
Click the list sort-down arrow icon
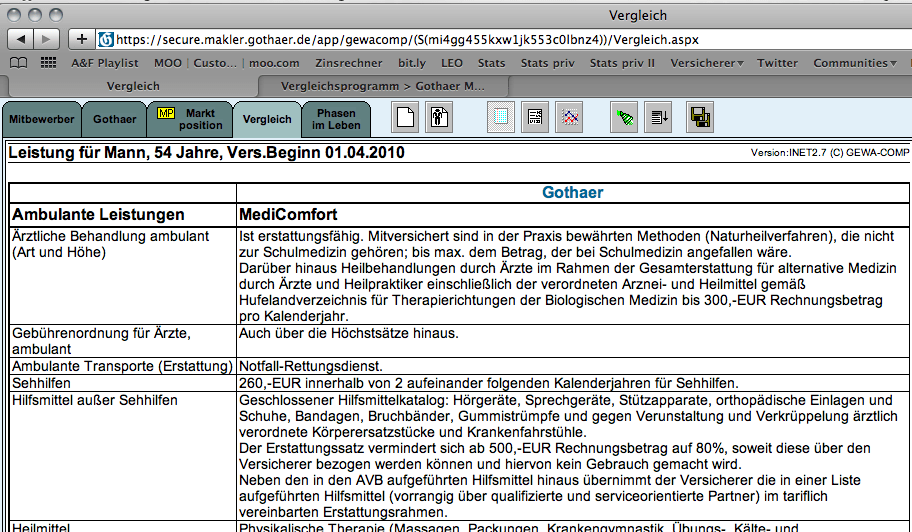(x=658, y=117)
